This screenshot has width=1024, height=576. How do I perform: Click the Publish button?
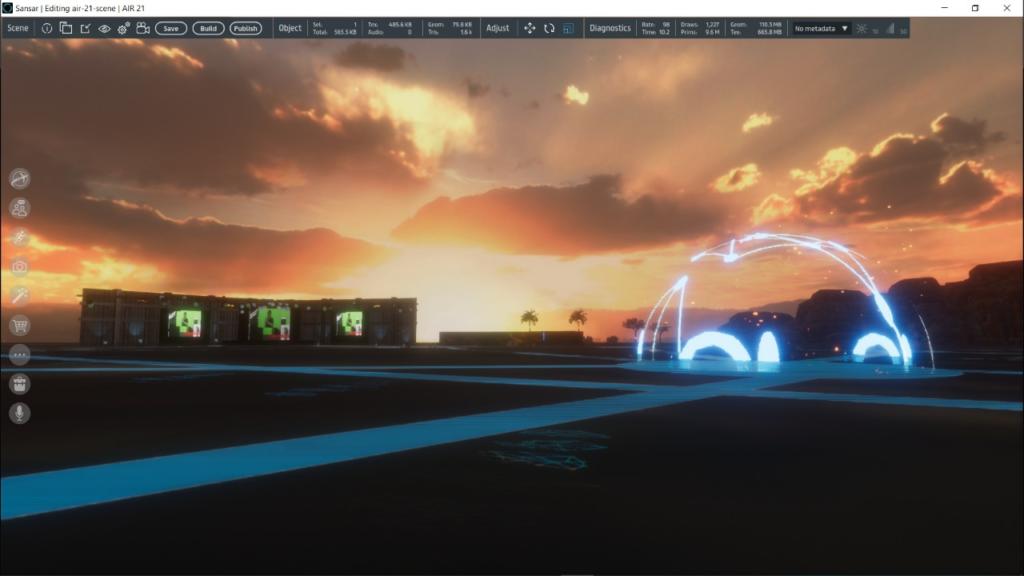point(245,28)
